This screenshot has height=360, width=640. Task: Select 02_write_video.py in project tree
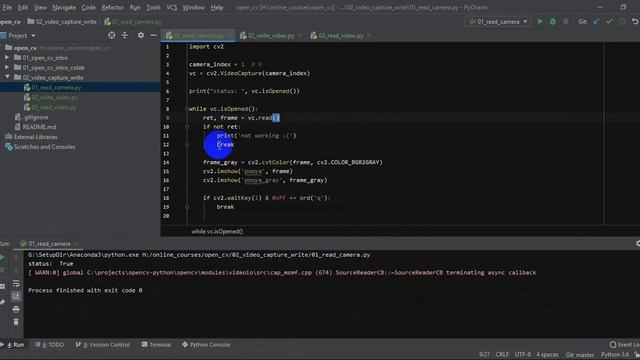(x=54, y=97)
